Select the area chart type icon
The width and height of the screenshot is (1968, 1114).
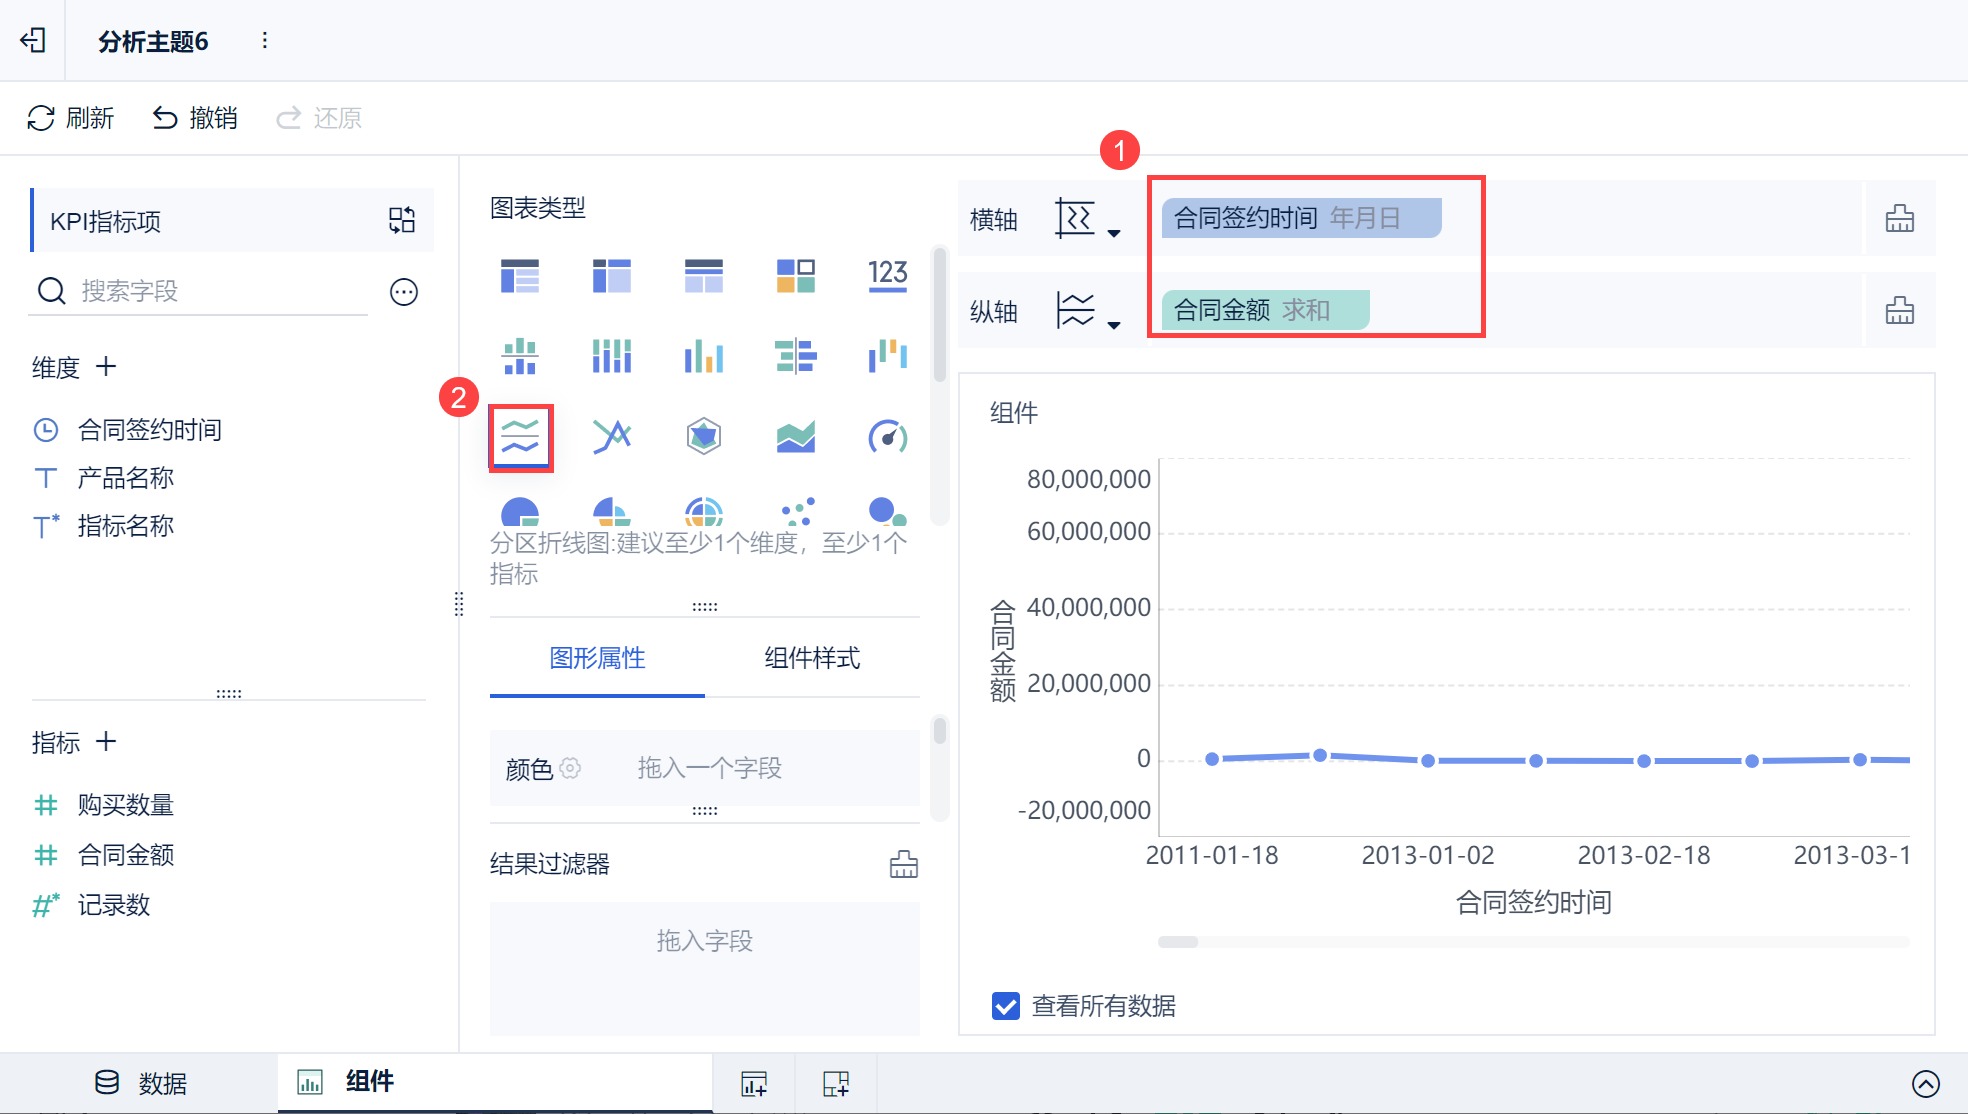tap(796, 437)
